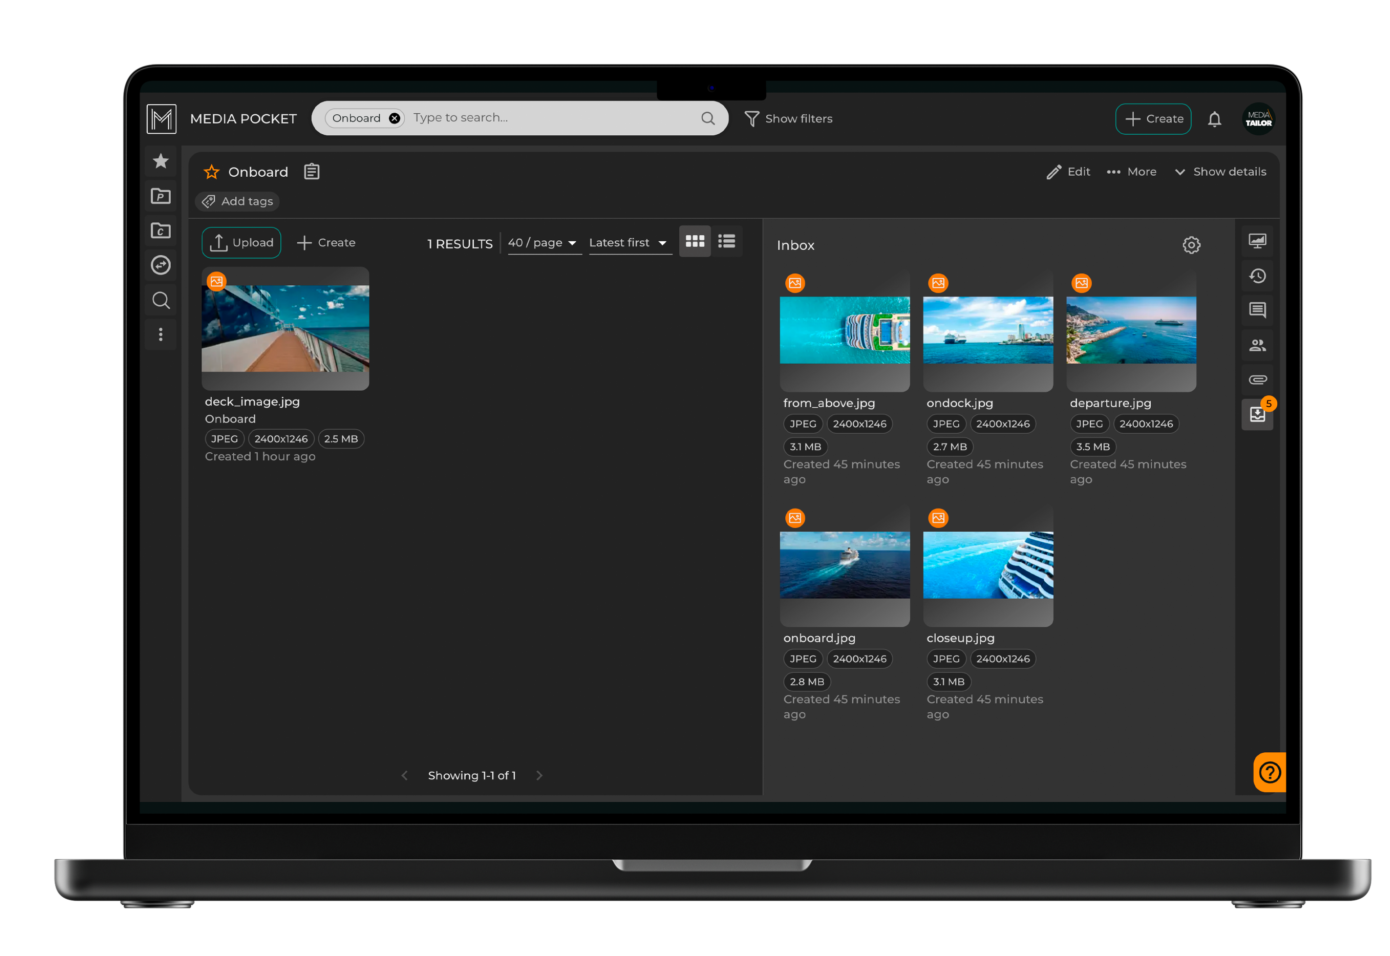Switch results to grid view
This screenshot has height=956, width=1390.
(694, 241)
